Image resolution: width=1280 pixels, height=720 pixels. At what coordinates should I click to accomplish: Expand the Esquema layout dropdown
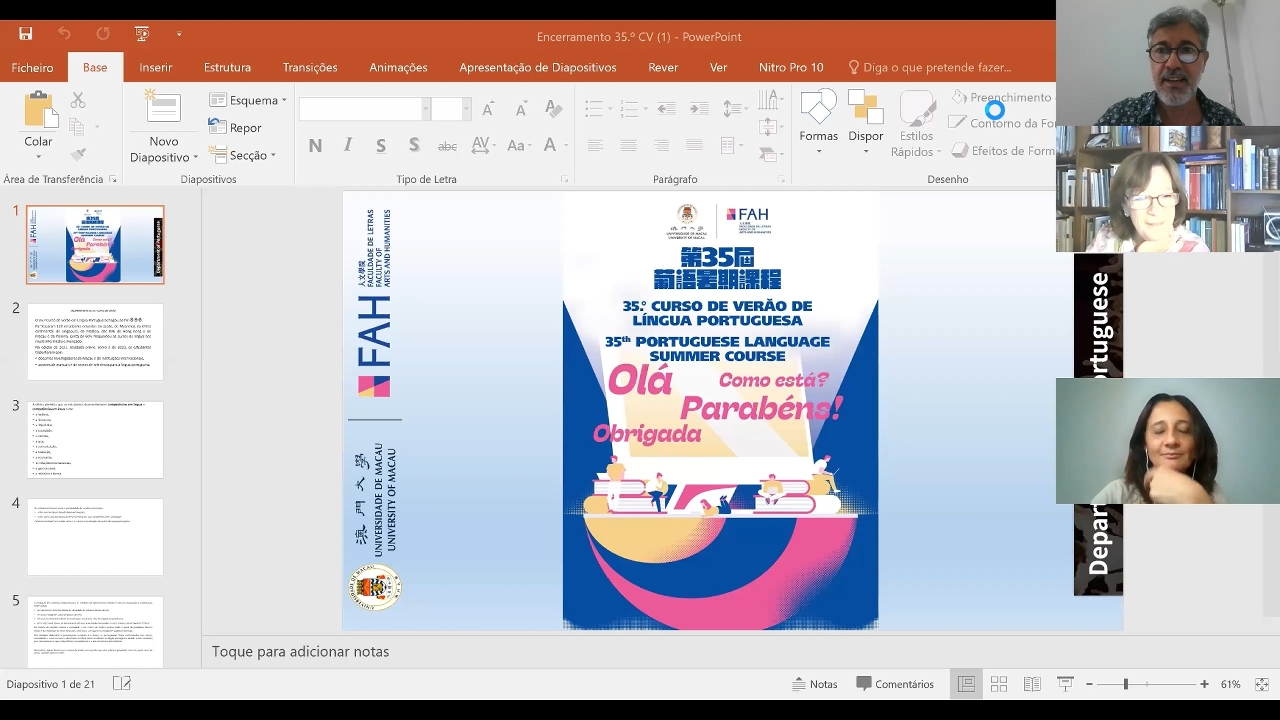pos(248,100)
